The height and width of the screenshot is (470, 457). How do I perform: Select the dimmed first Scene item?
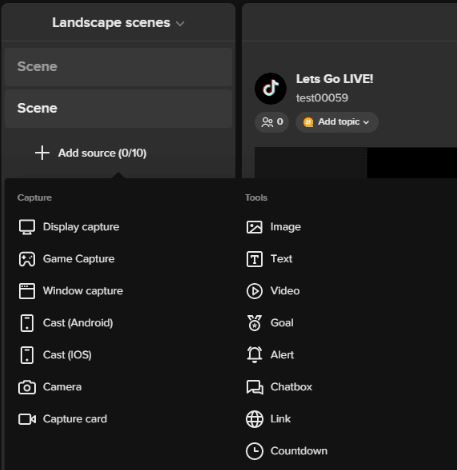pos(119,67)
